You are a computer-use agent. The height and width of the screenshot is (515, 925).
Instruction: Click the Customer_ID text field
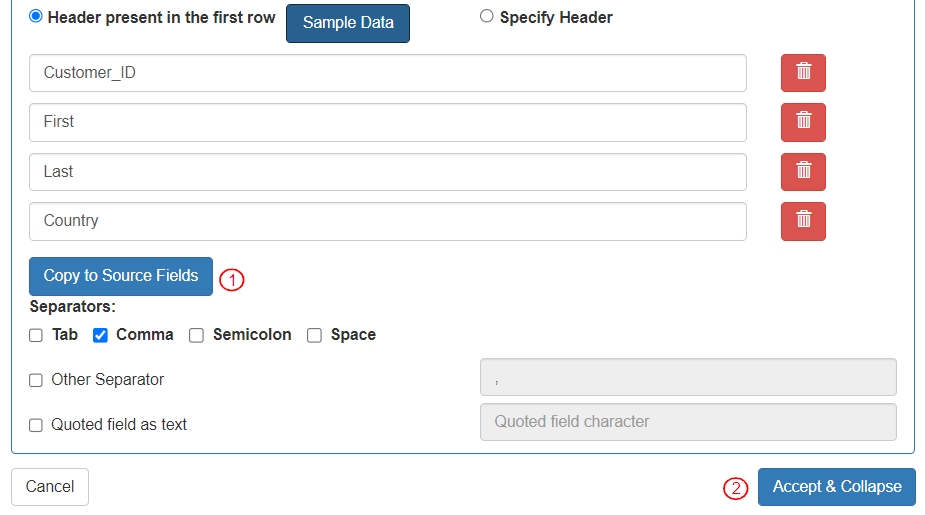(387, 72)
